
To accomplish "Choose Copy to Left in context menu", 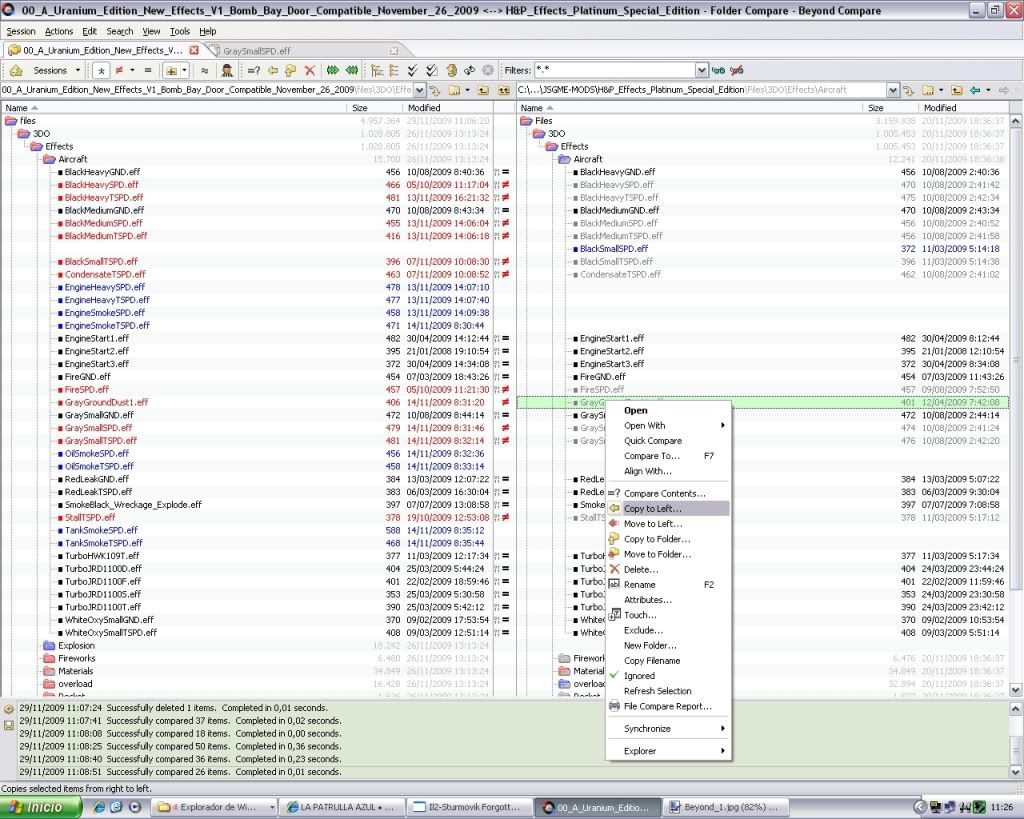I will pos(668,509).
